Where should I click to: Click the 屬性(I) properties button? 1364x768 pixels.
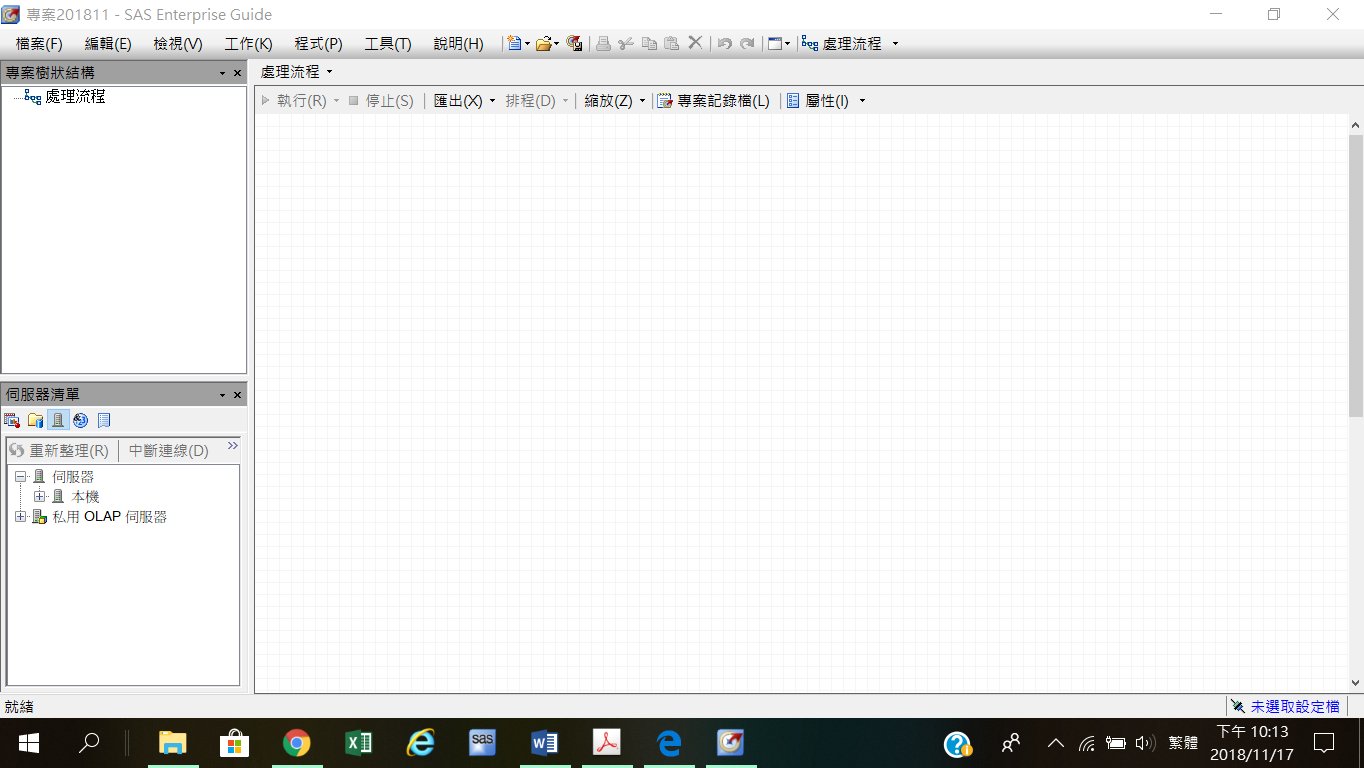pyautogui.click(x=818, y=101)
